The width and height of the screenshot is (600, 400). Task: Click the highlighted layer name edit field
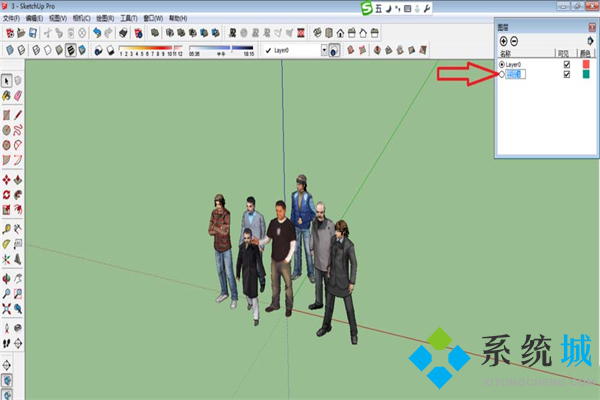coord(515,74)
